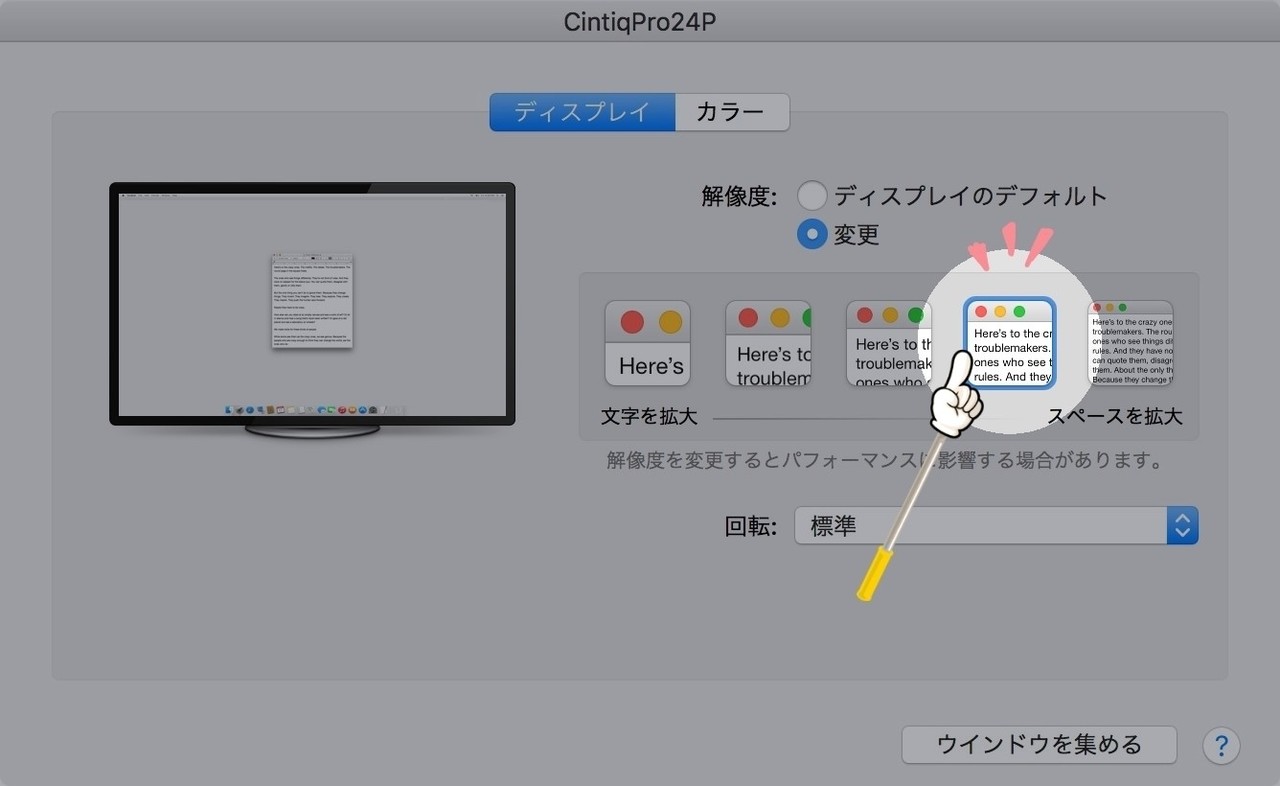This screenshot has width=1280, height=786.
Task: Select the ディスプレイのデフォルト radio button
Action: [812, 195]
